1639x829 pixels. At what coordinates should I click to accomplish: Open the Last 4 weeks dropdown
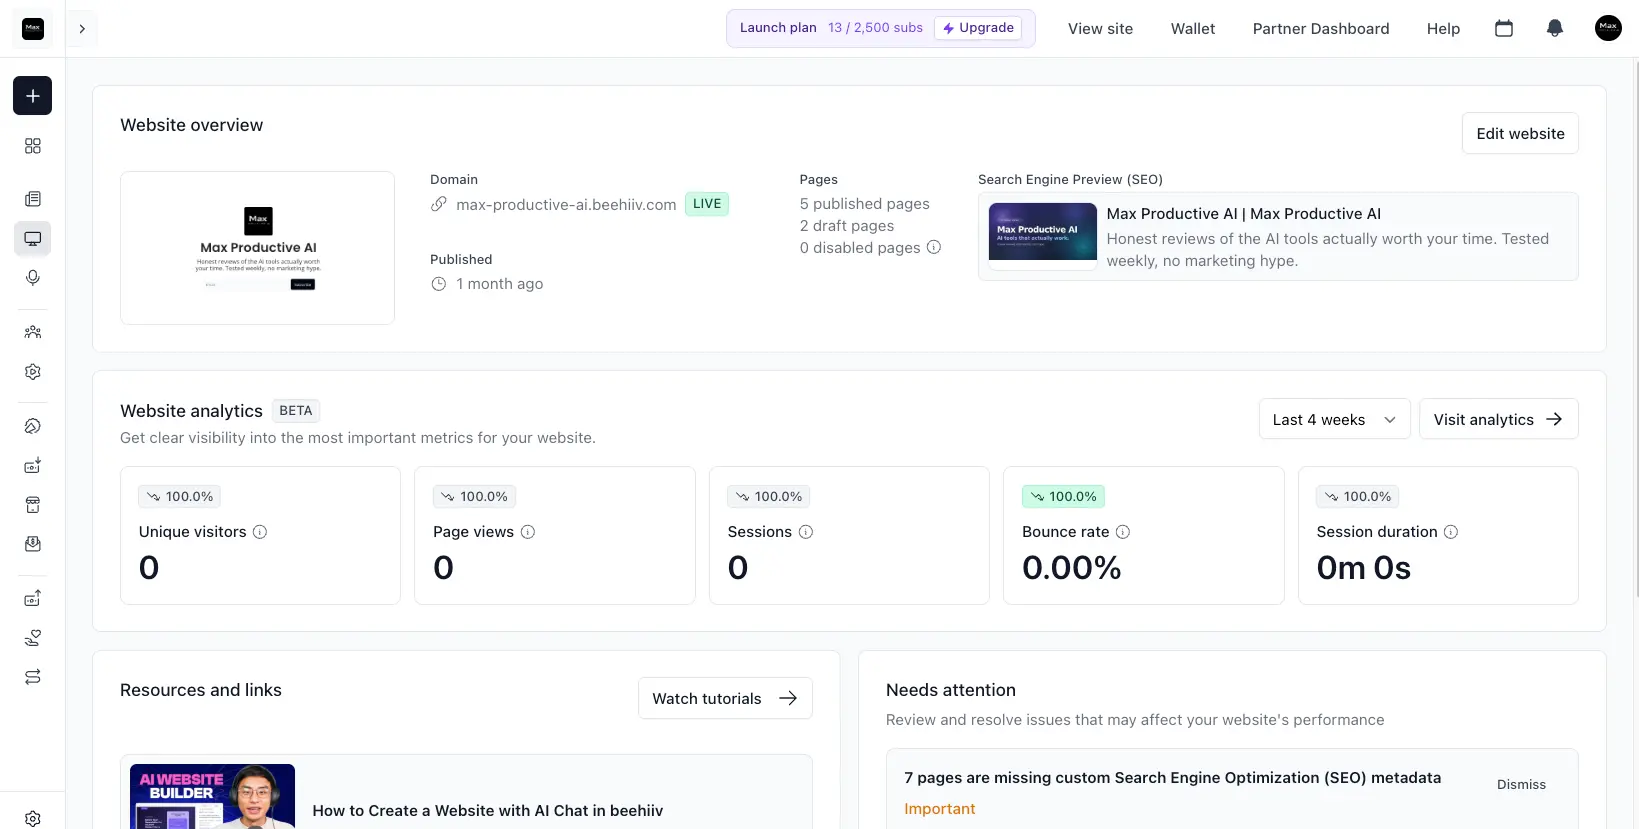(1334, 419)
